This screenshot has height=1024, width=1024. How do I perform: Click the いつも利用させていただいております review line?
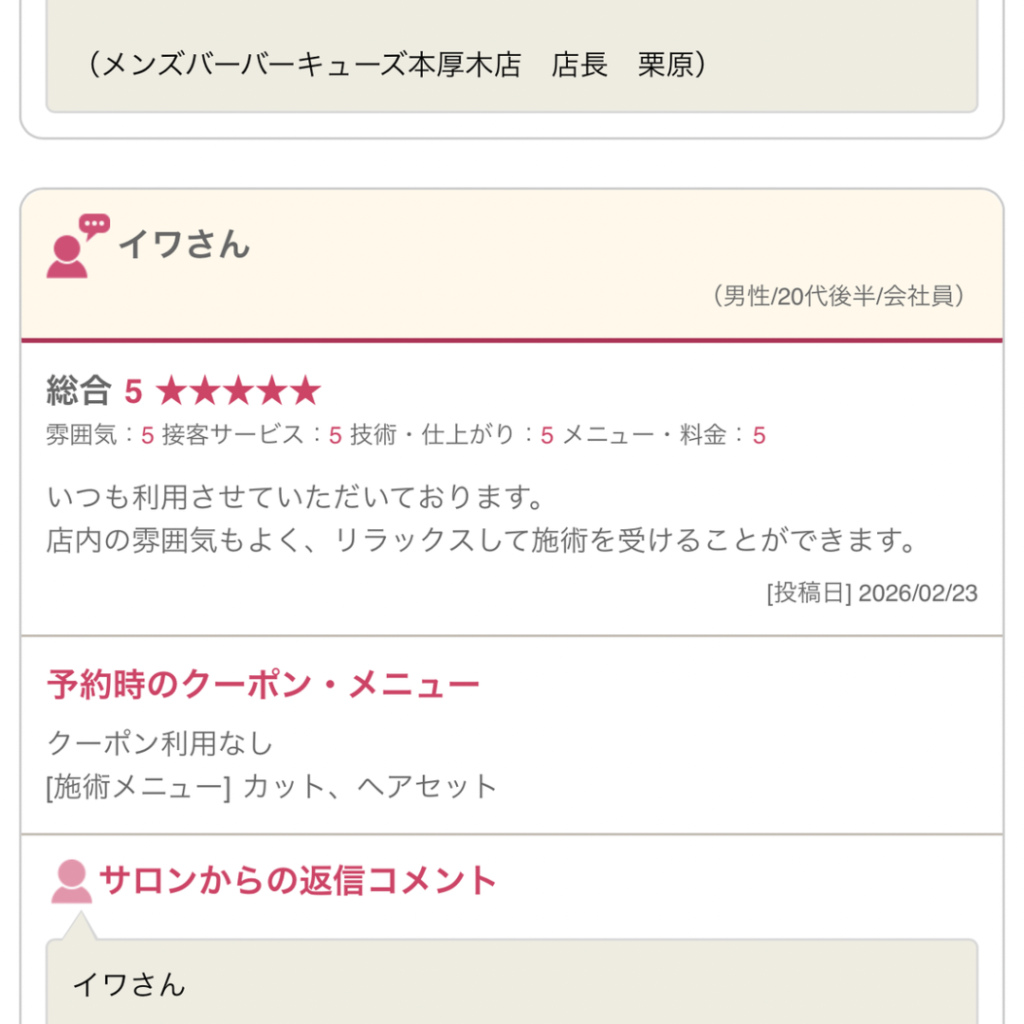pyautogui.click(x=294, y=497)
